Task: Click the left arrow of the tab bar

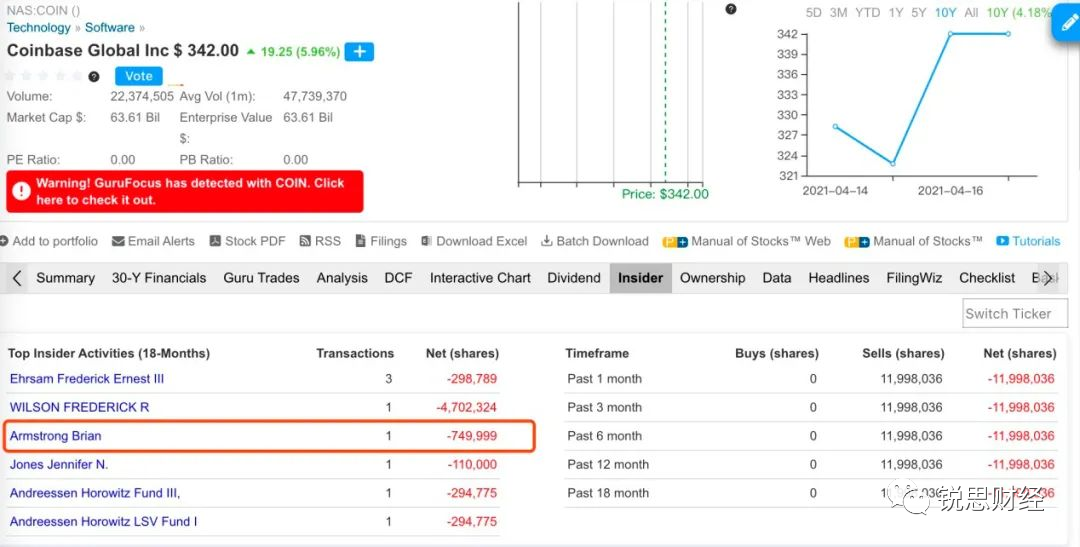Action: 17,278
